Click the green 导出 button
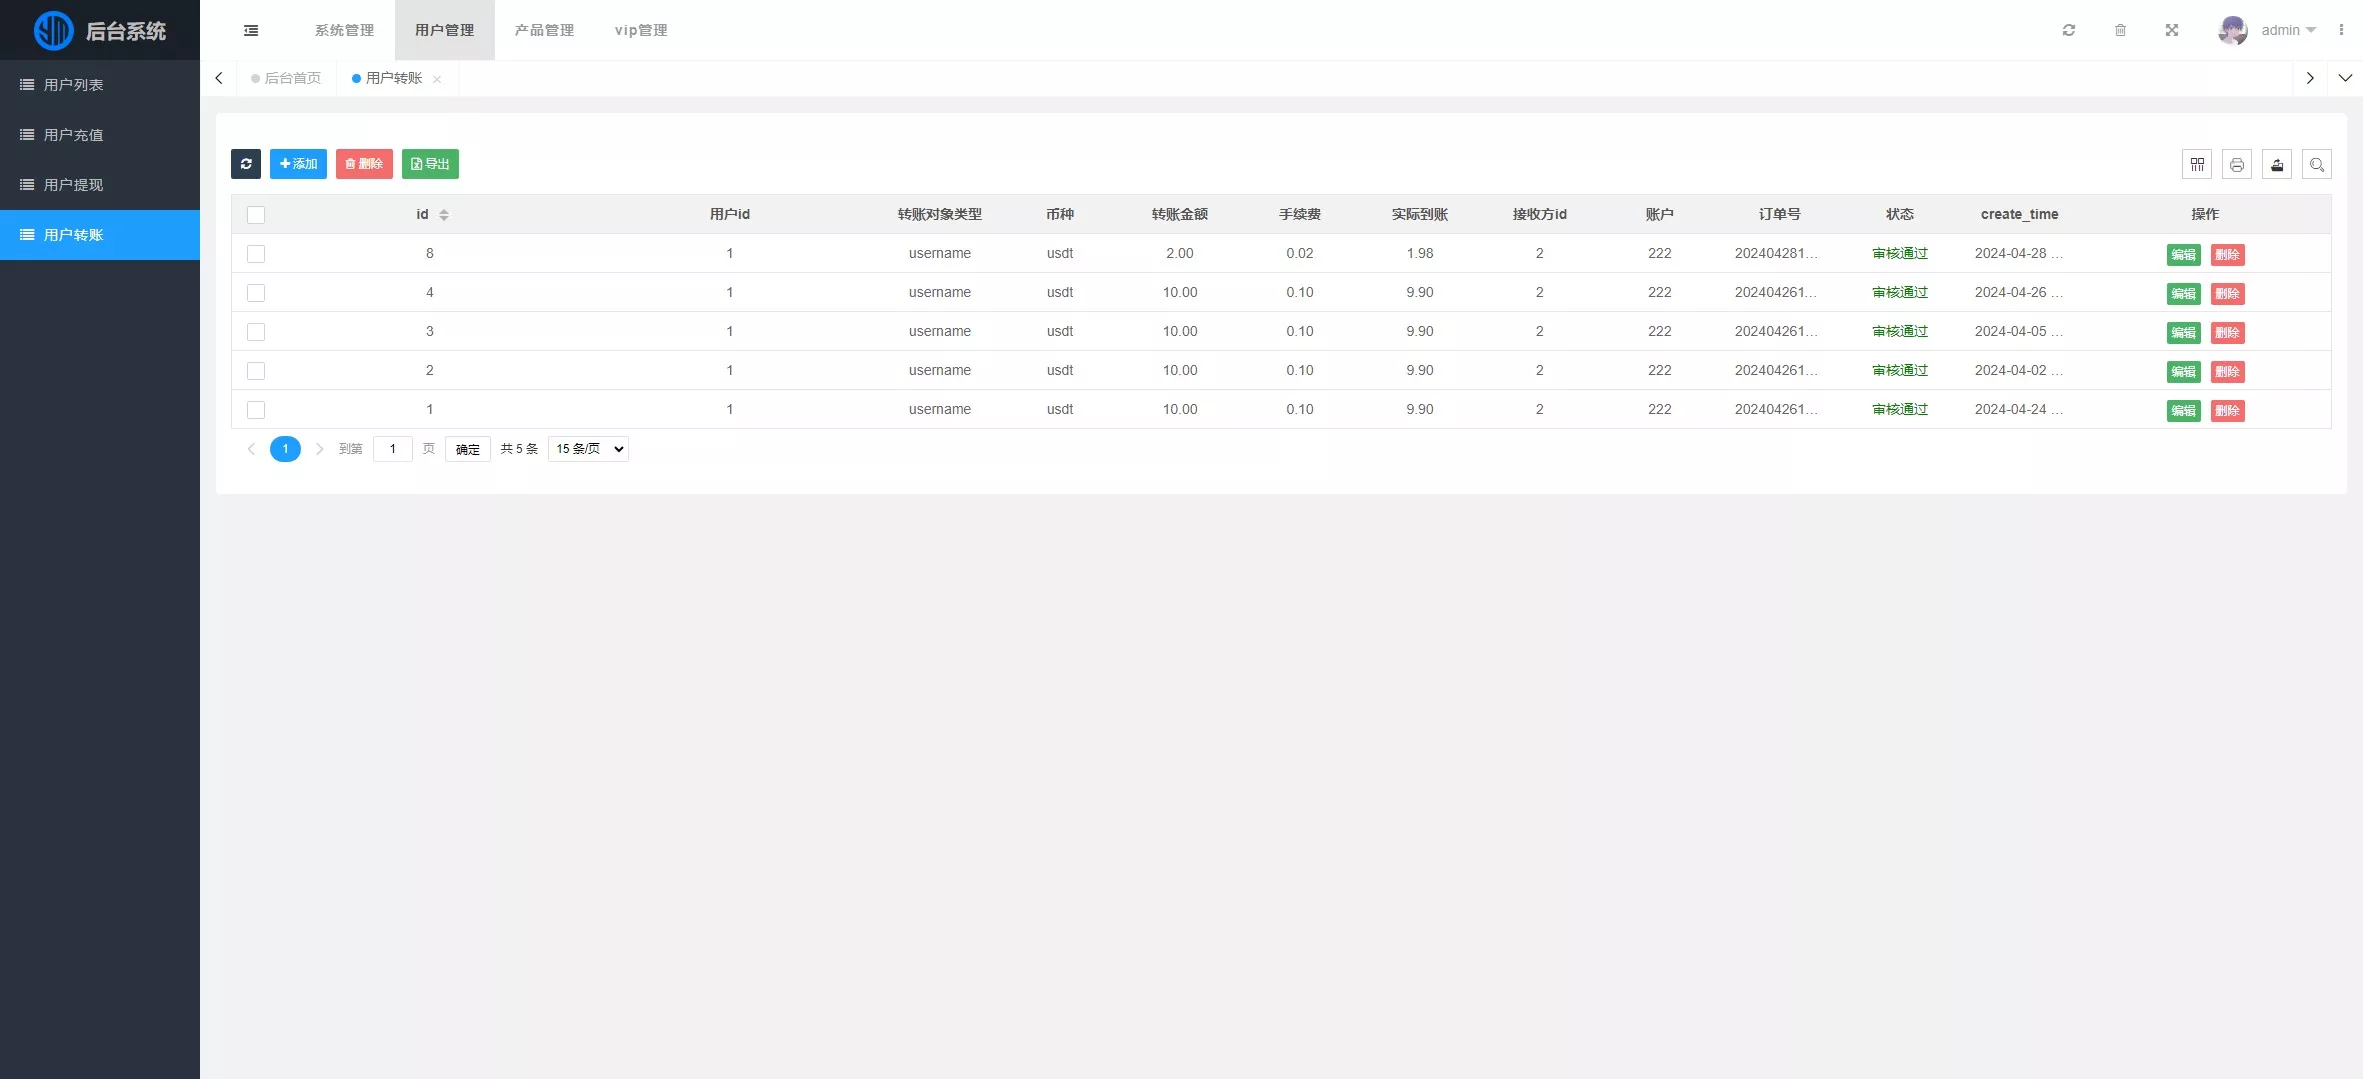The width and height of the screenshot is (2363, 1079). pos(430,164)
